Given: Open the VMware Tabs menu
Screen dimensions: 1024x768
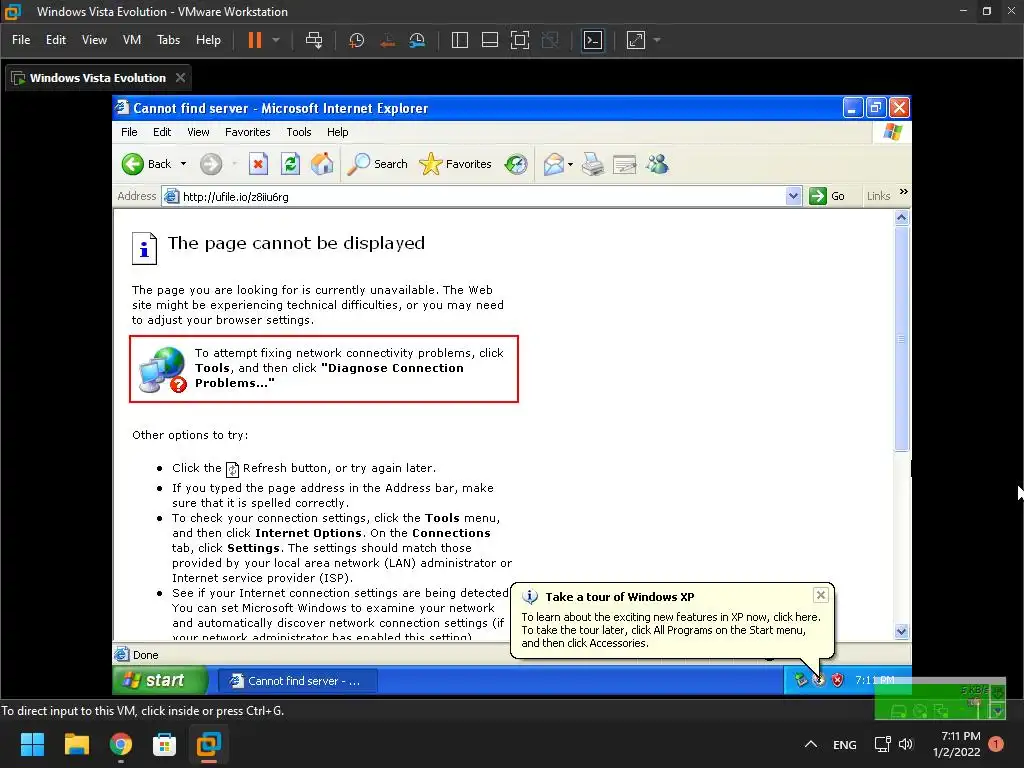Looking at the screenshot, I should click(x=168, y=40).
